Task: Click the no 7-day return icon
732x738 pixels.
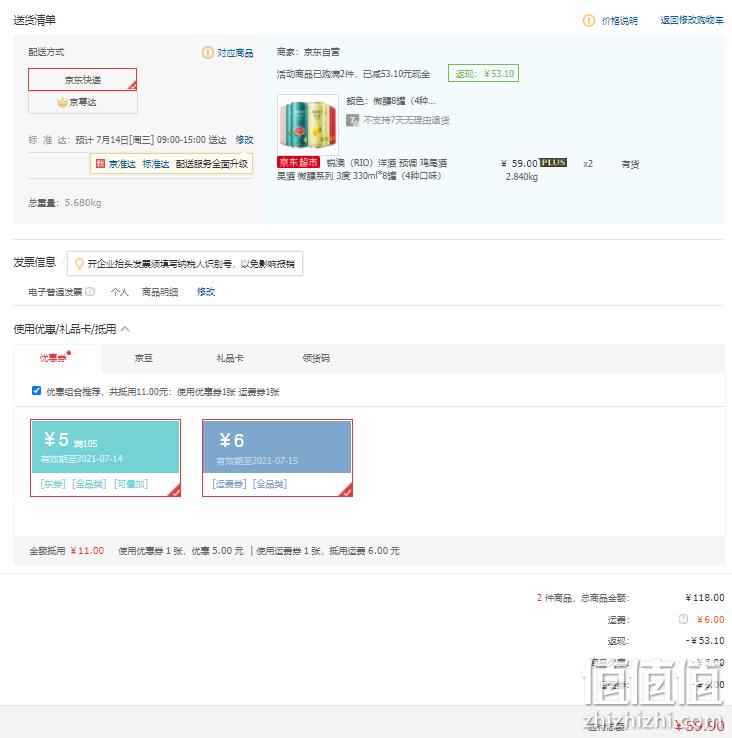Action: (x=352, y=120)
